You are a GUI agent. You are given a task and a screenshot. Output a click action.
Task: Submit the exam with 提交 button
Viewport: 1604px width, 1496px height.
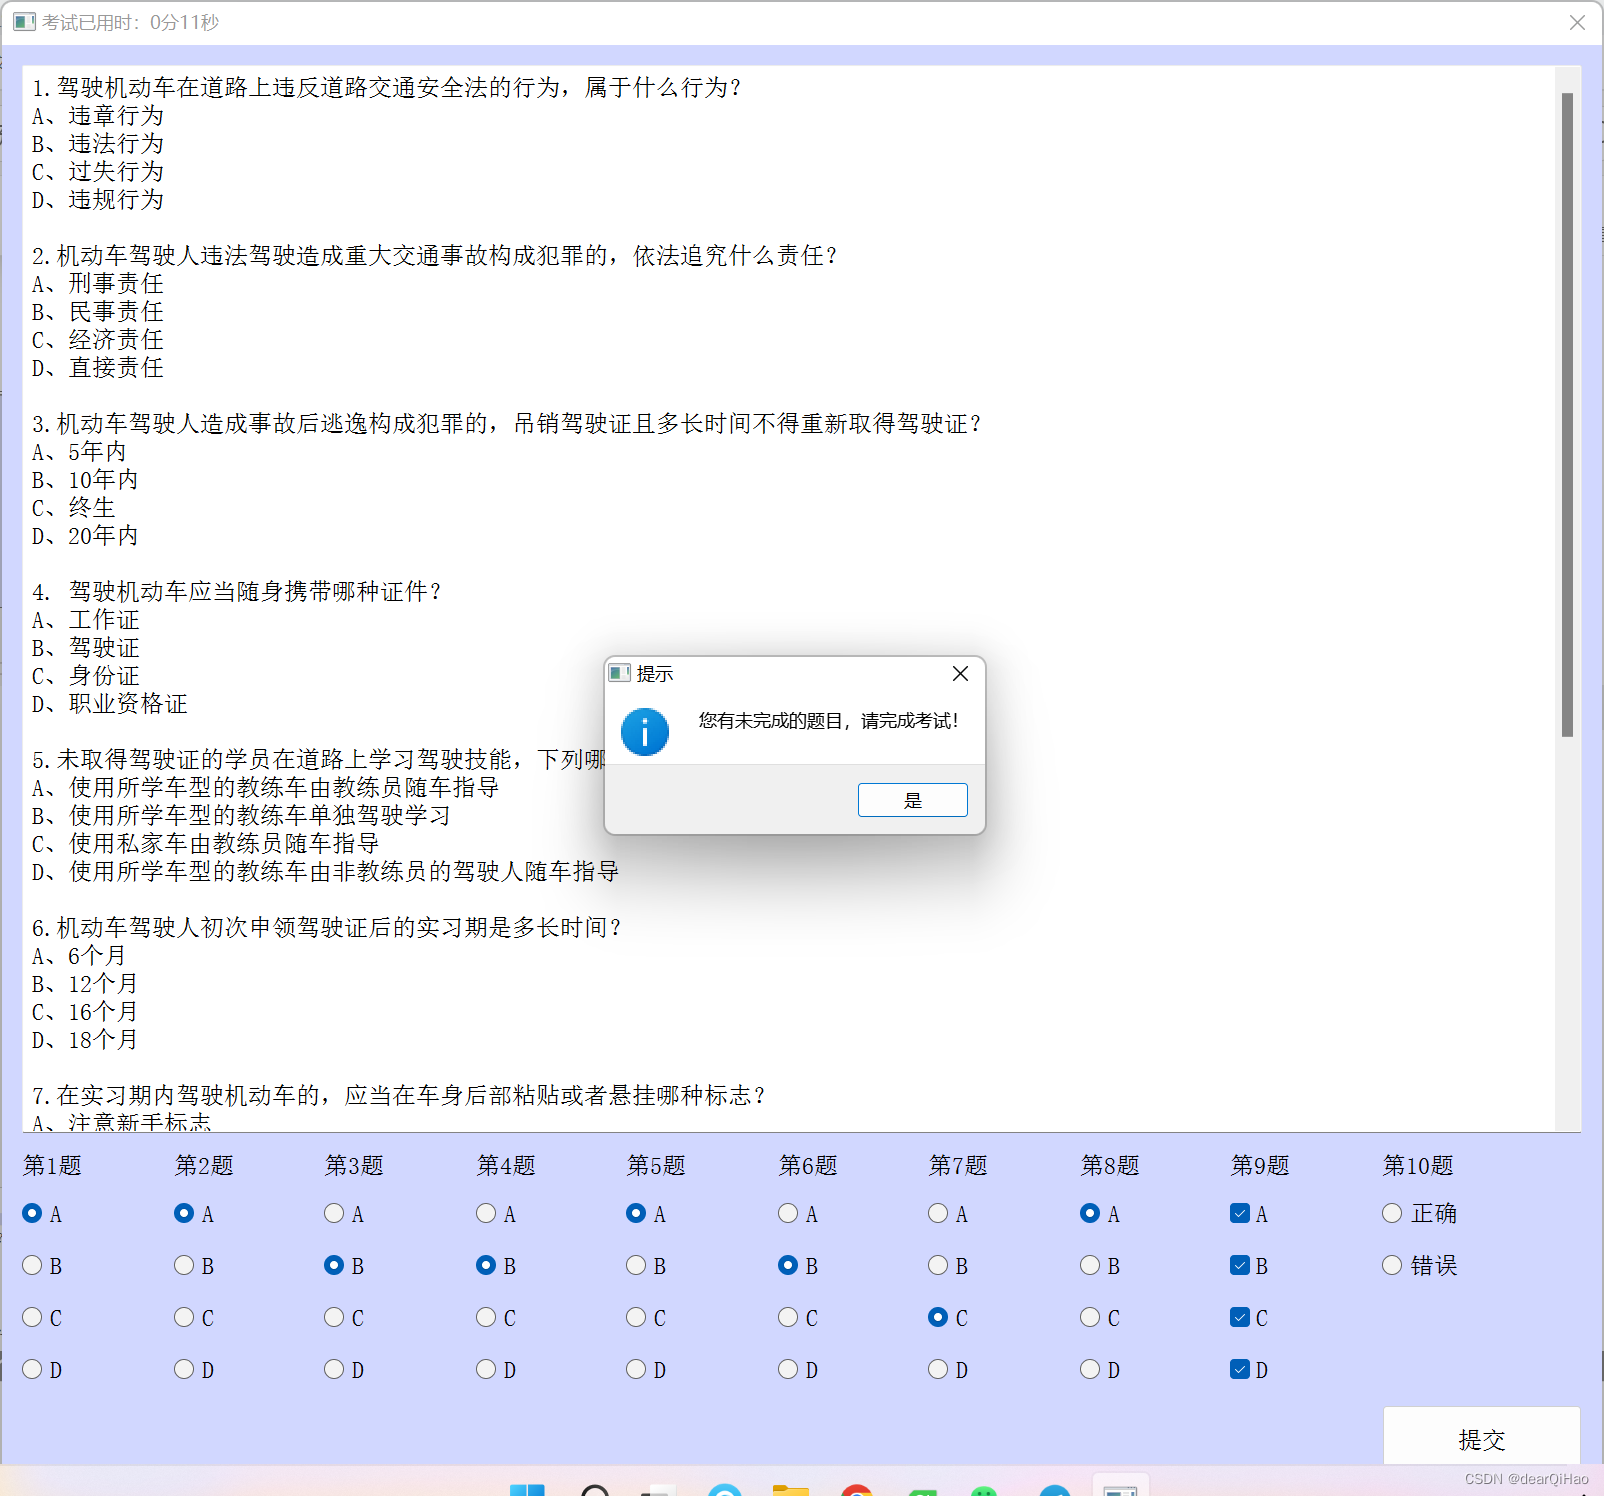(x=1481, y=1437)
